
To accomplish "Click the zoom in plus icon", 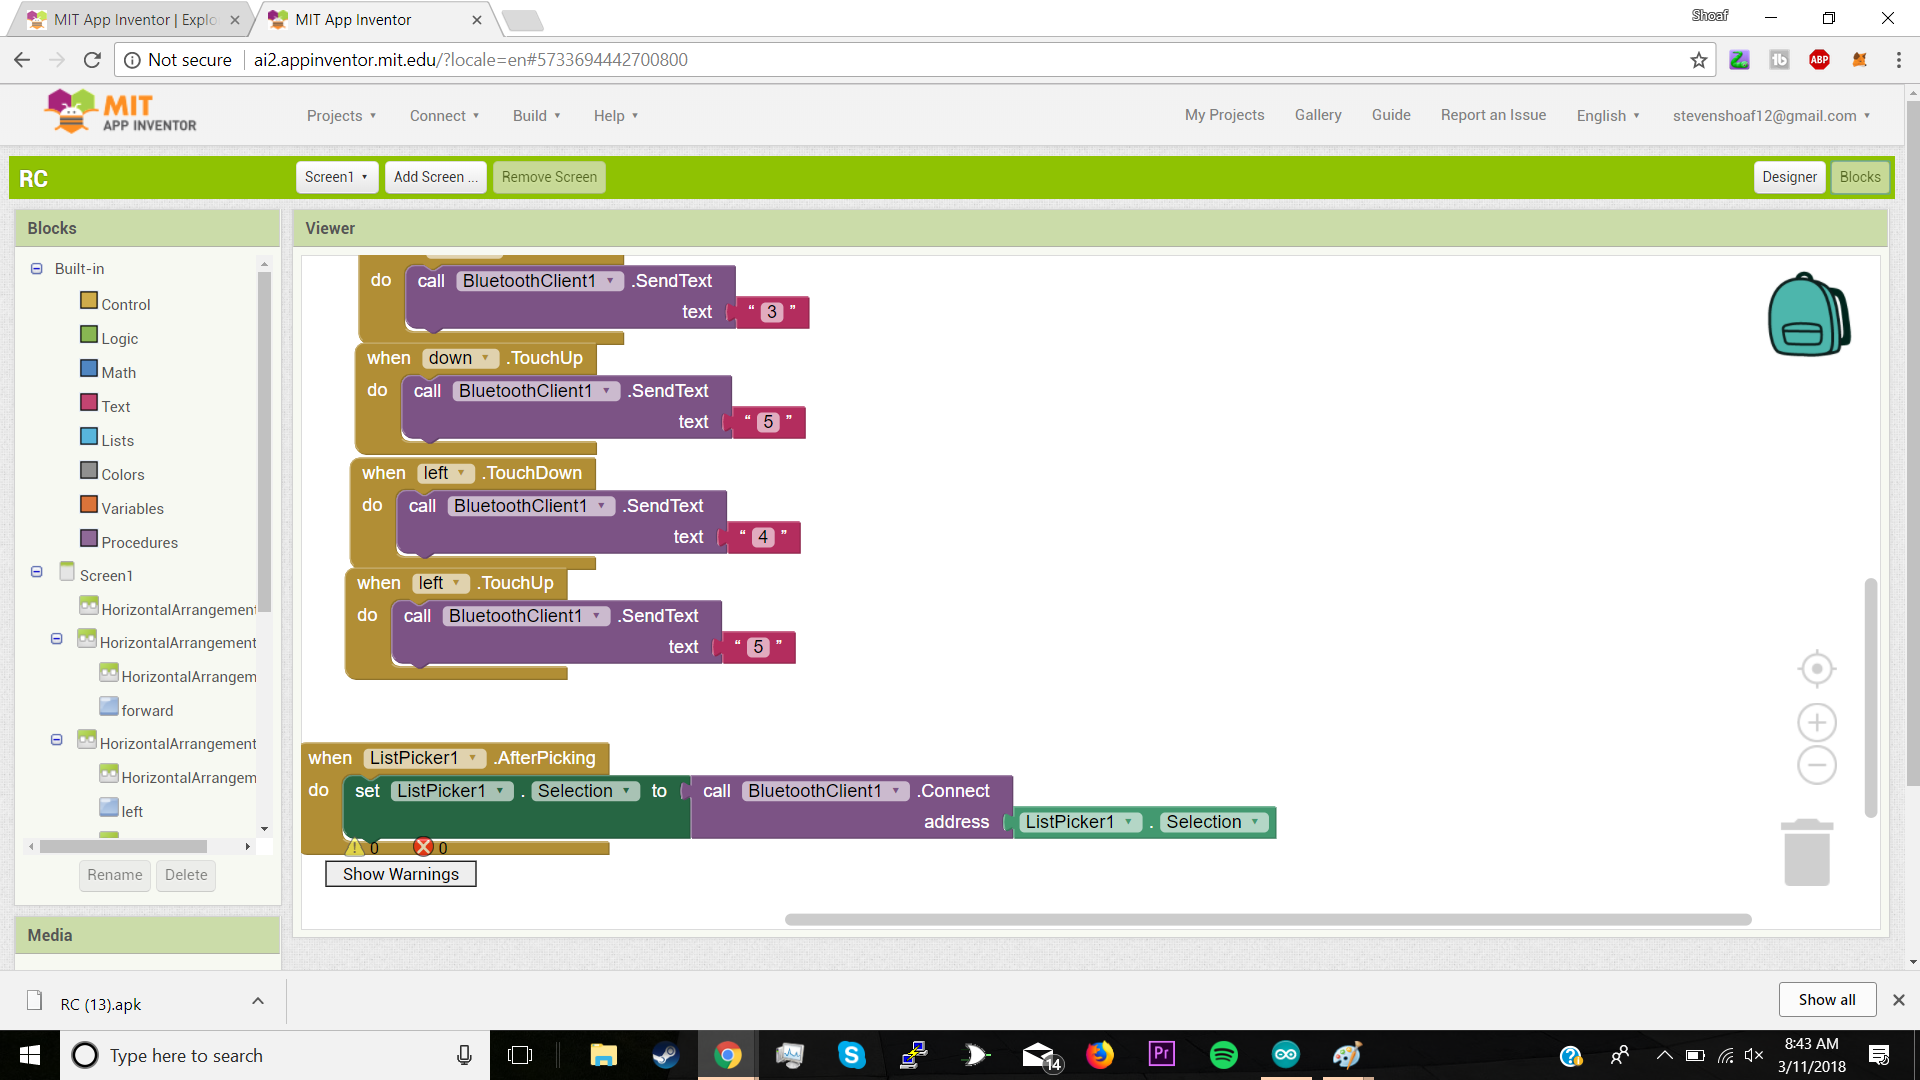I will tap(1816, 722).
